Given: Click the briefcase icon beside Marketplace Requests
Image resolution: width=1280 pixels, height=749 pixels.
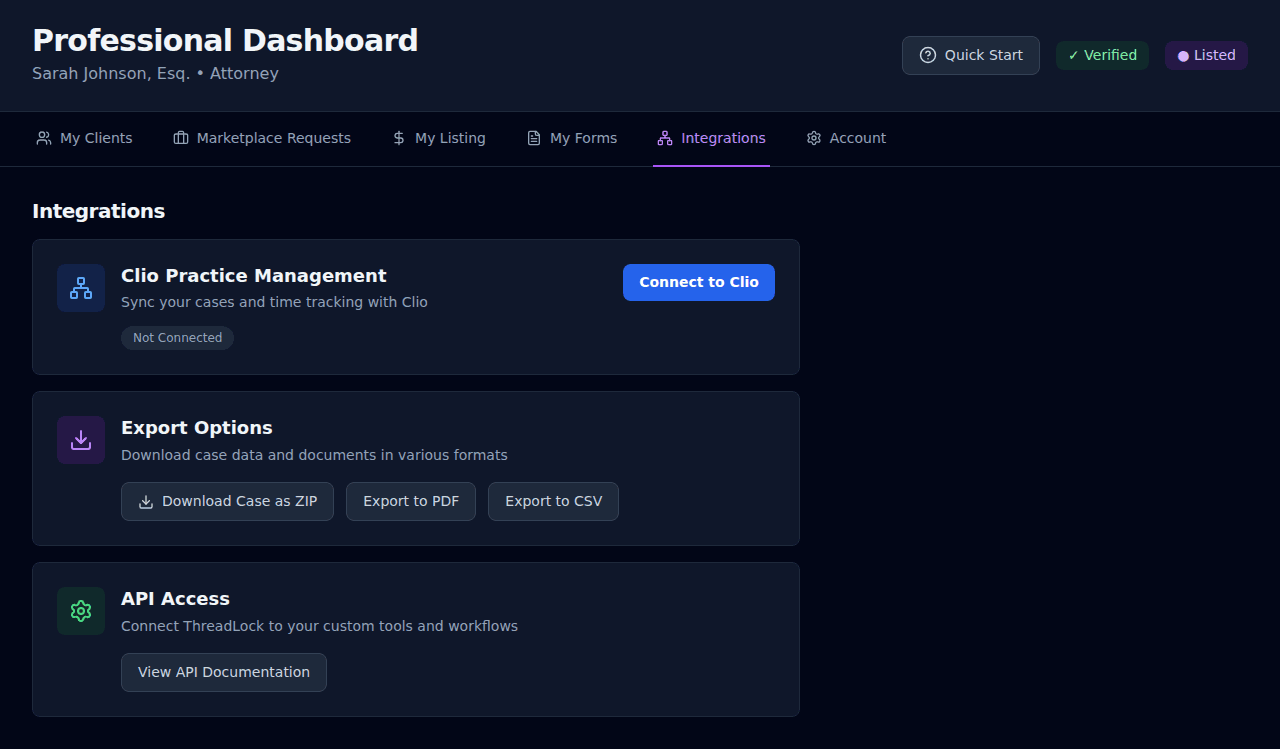Looking at the screenshot, I should coord(181,138).
